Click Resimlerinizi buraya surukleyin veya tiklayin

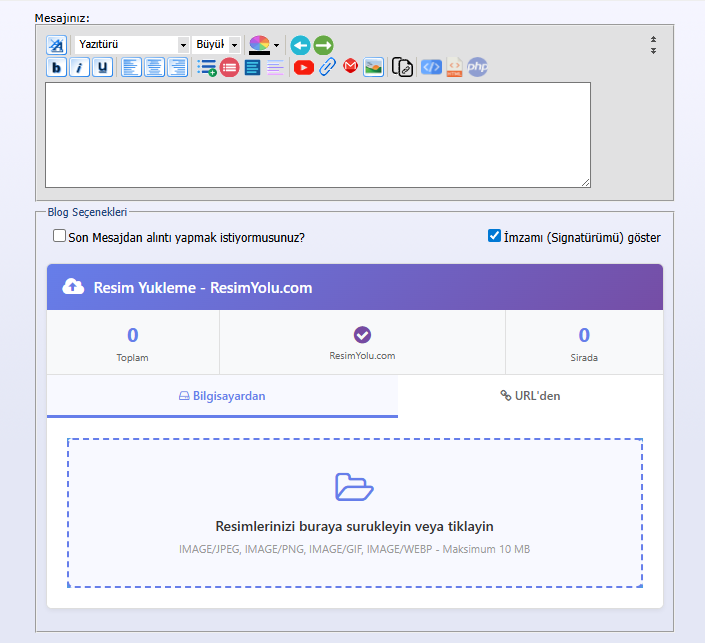pos(354,526)
